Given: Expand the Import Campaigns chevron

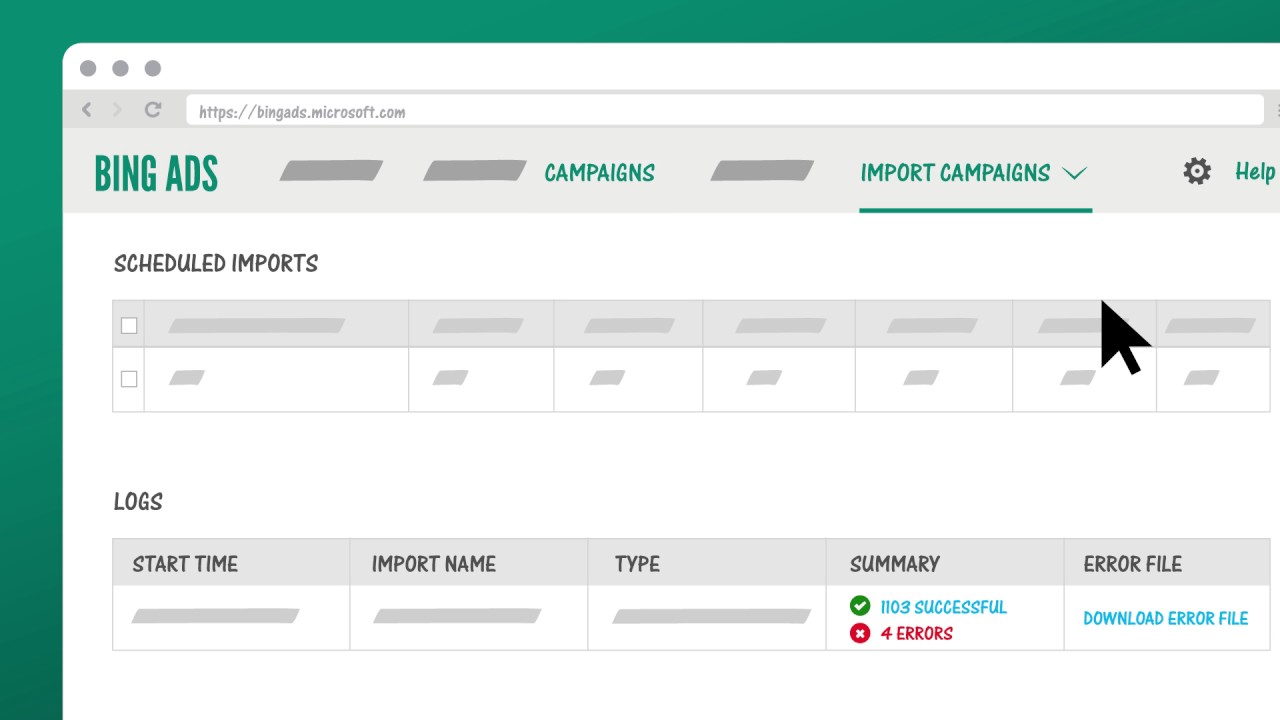Looking at the screenshot, I should 1074,173.
